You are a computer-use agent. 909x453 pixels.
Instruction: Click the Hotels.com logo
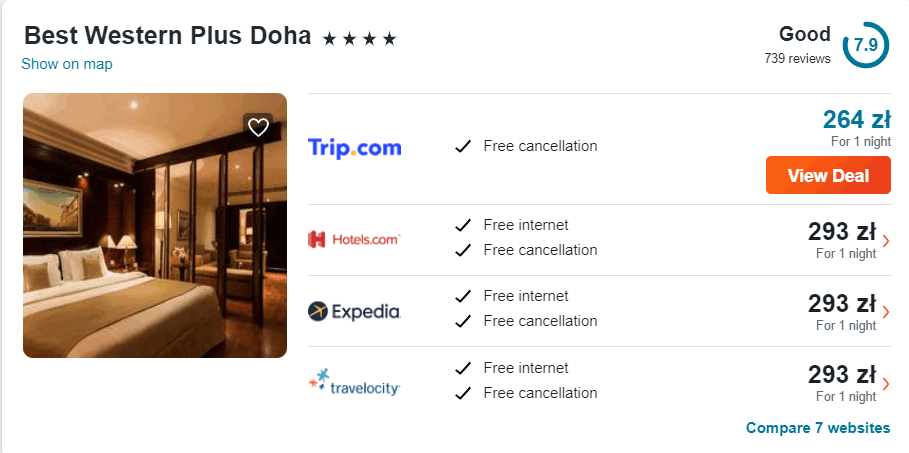[354, 239]
